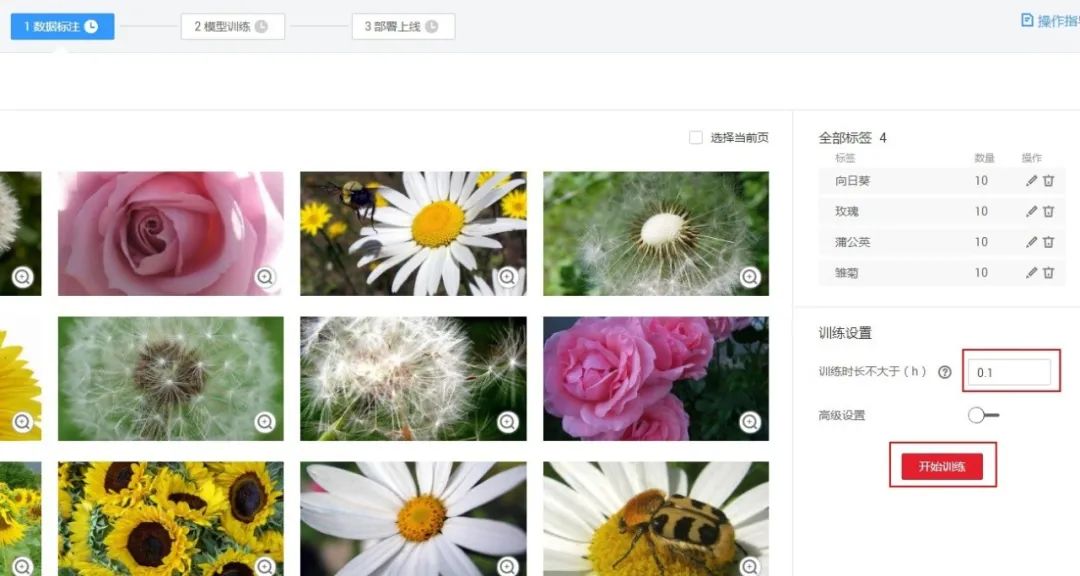Select the dandelion with dark center thumbnail
The height and width of the screenshot is (576, 1080).
(170, 378)
